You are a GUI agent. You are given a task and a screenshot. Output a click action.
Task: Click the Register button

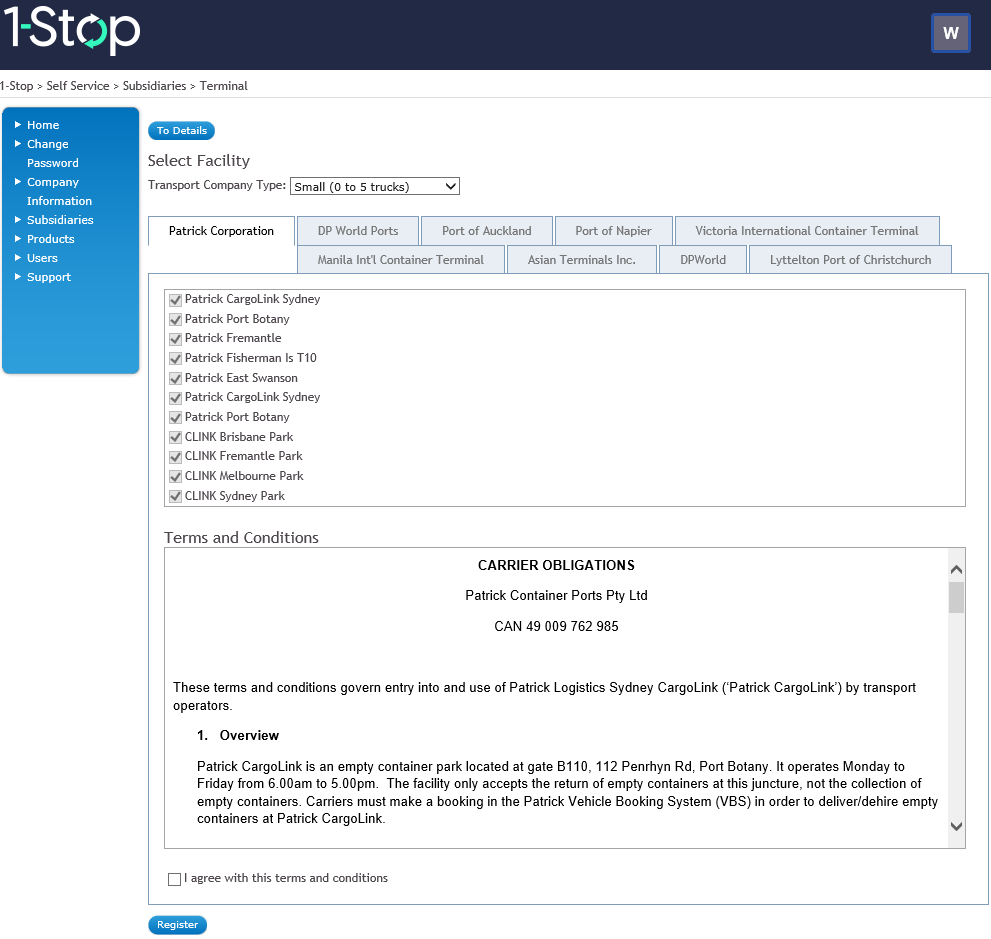[x=178, y=924]
